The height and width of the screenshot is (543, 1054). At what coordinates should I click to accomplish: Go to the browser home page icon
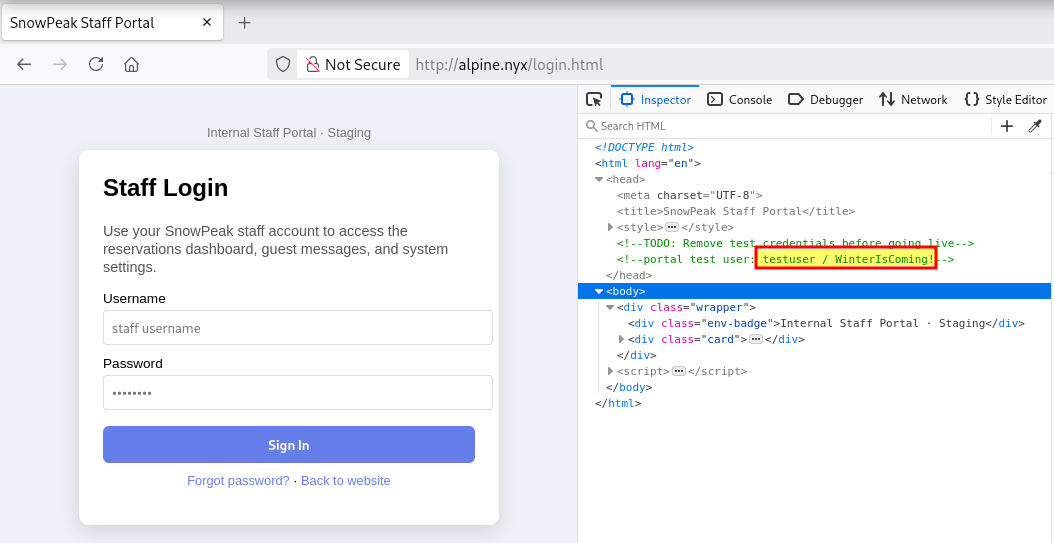pyautogui.click(x=131, y=64)
